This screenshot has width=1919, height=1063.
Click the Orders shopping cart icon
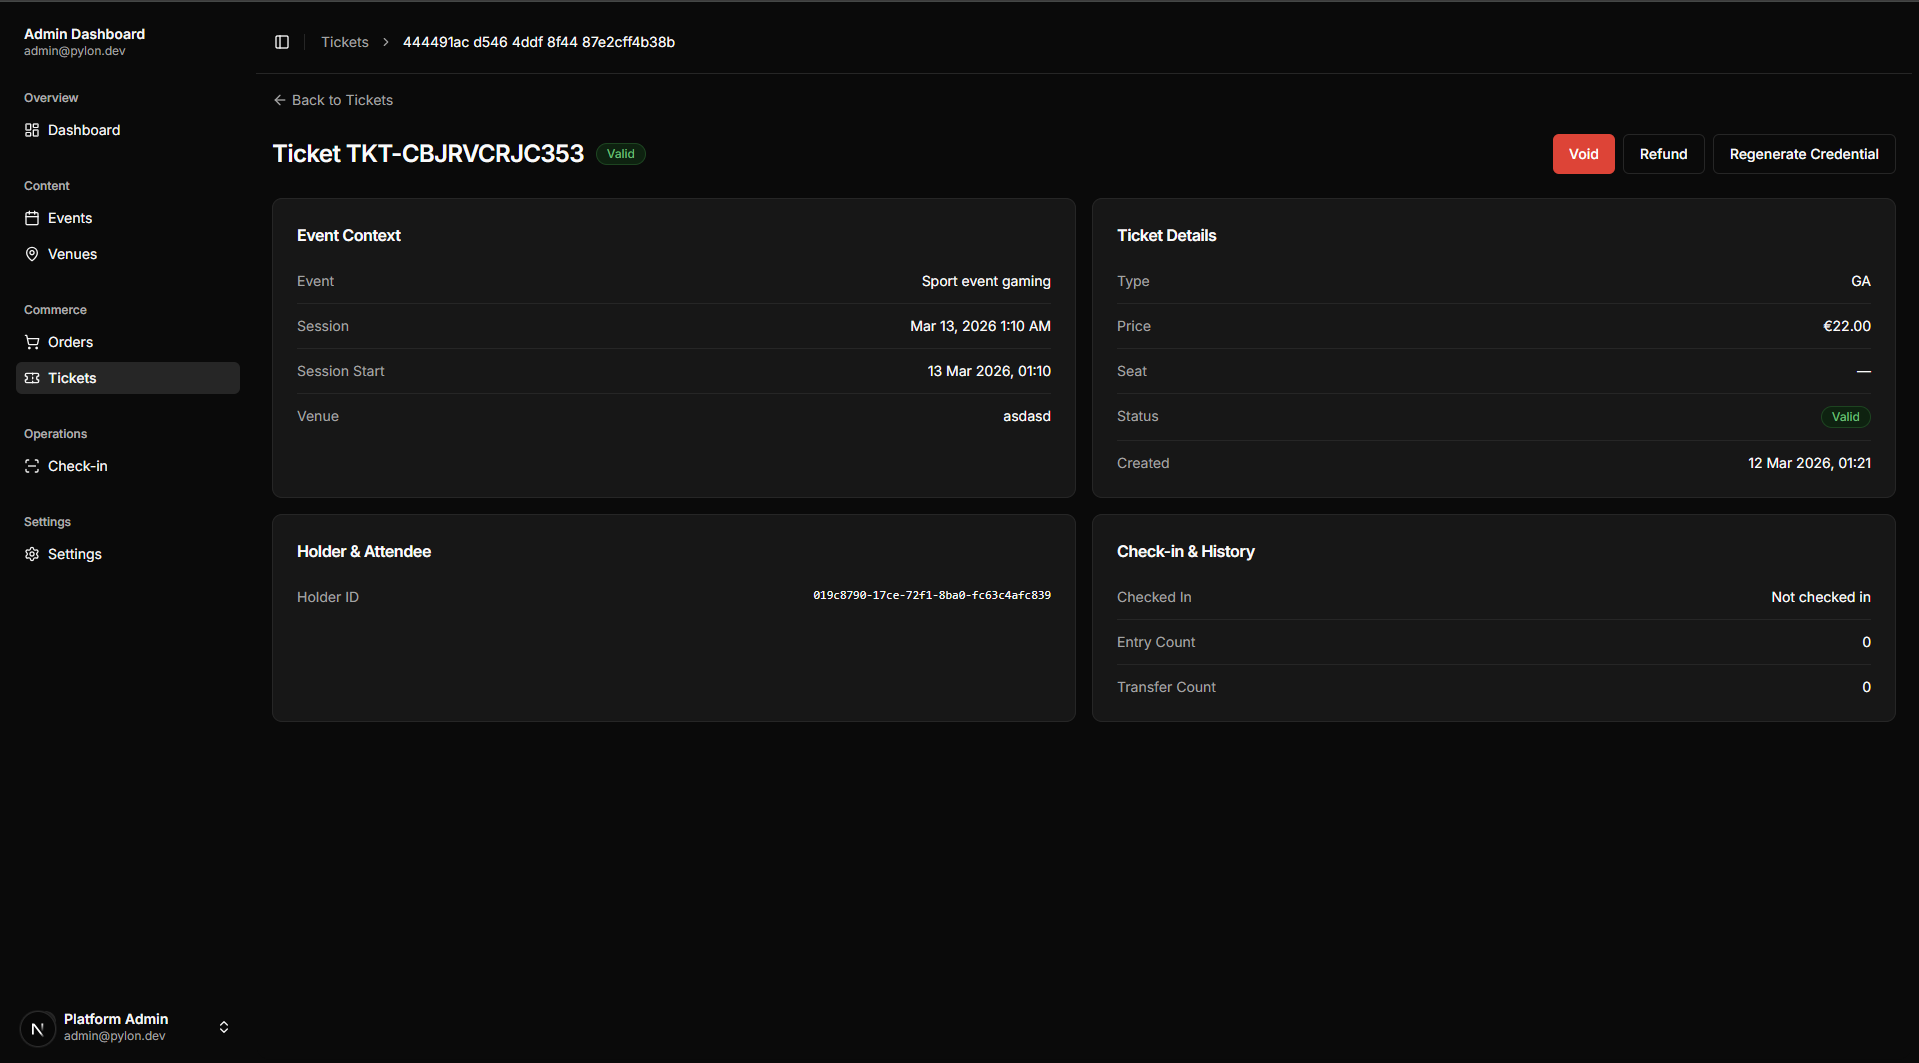click(x=32, y=342)
